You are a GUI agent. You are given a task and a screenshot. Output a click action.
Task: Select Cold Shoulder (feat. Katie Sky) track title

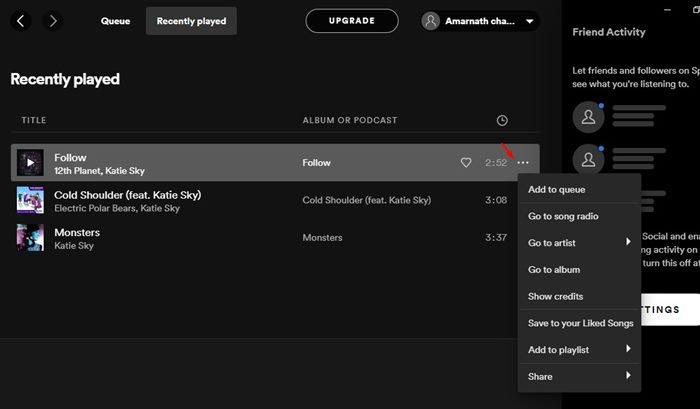(x=128, y=195)
